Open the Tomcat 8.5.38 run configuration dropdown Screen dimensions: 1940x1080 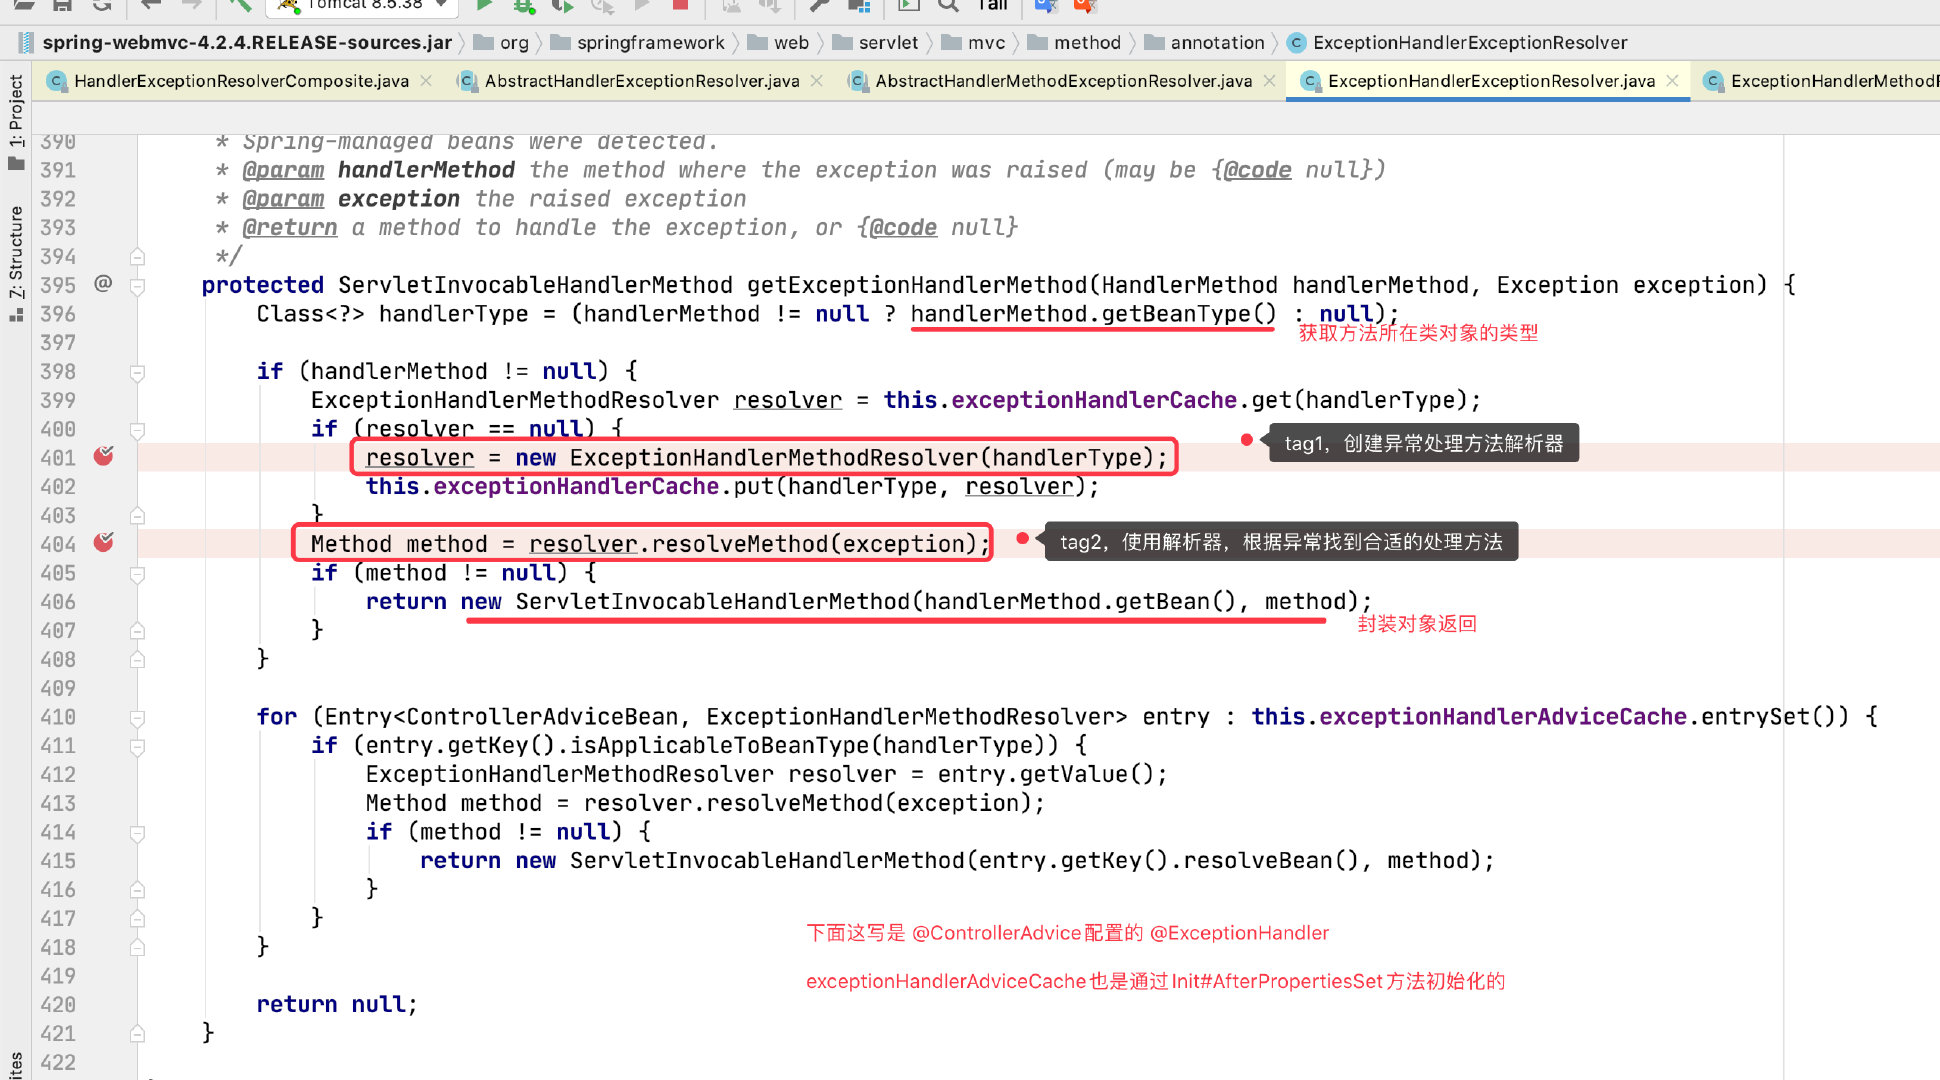(362, 5)
